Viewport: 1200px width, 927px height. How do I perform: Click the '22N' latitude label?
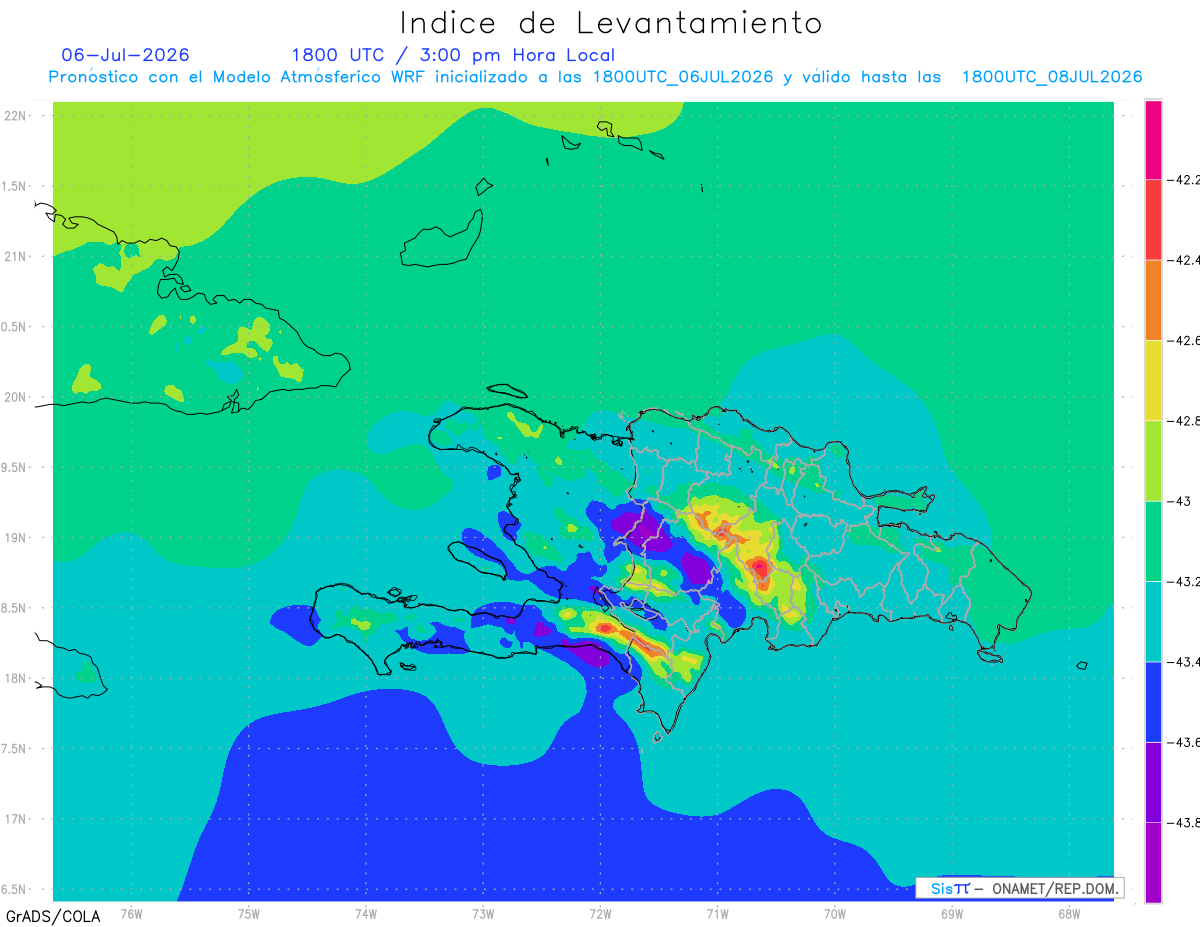[17, 115]
